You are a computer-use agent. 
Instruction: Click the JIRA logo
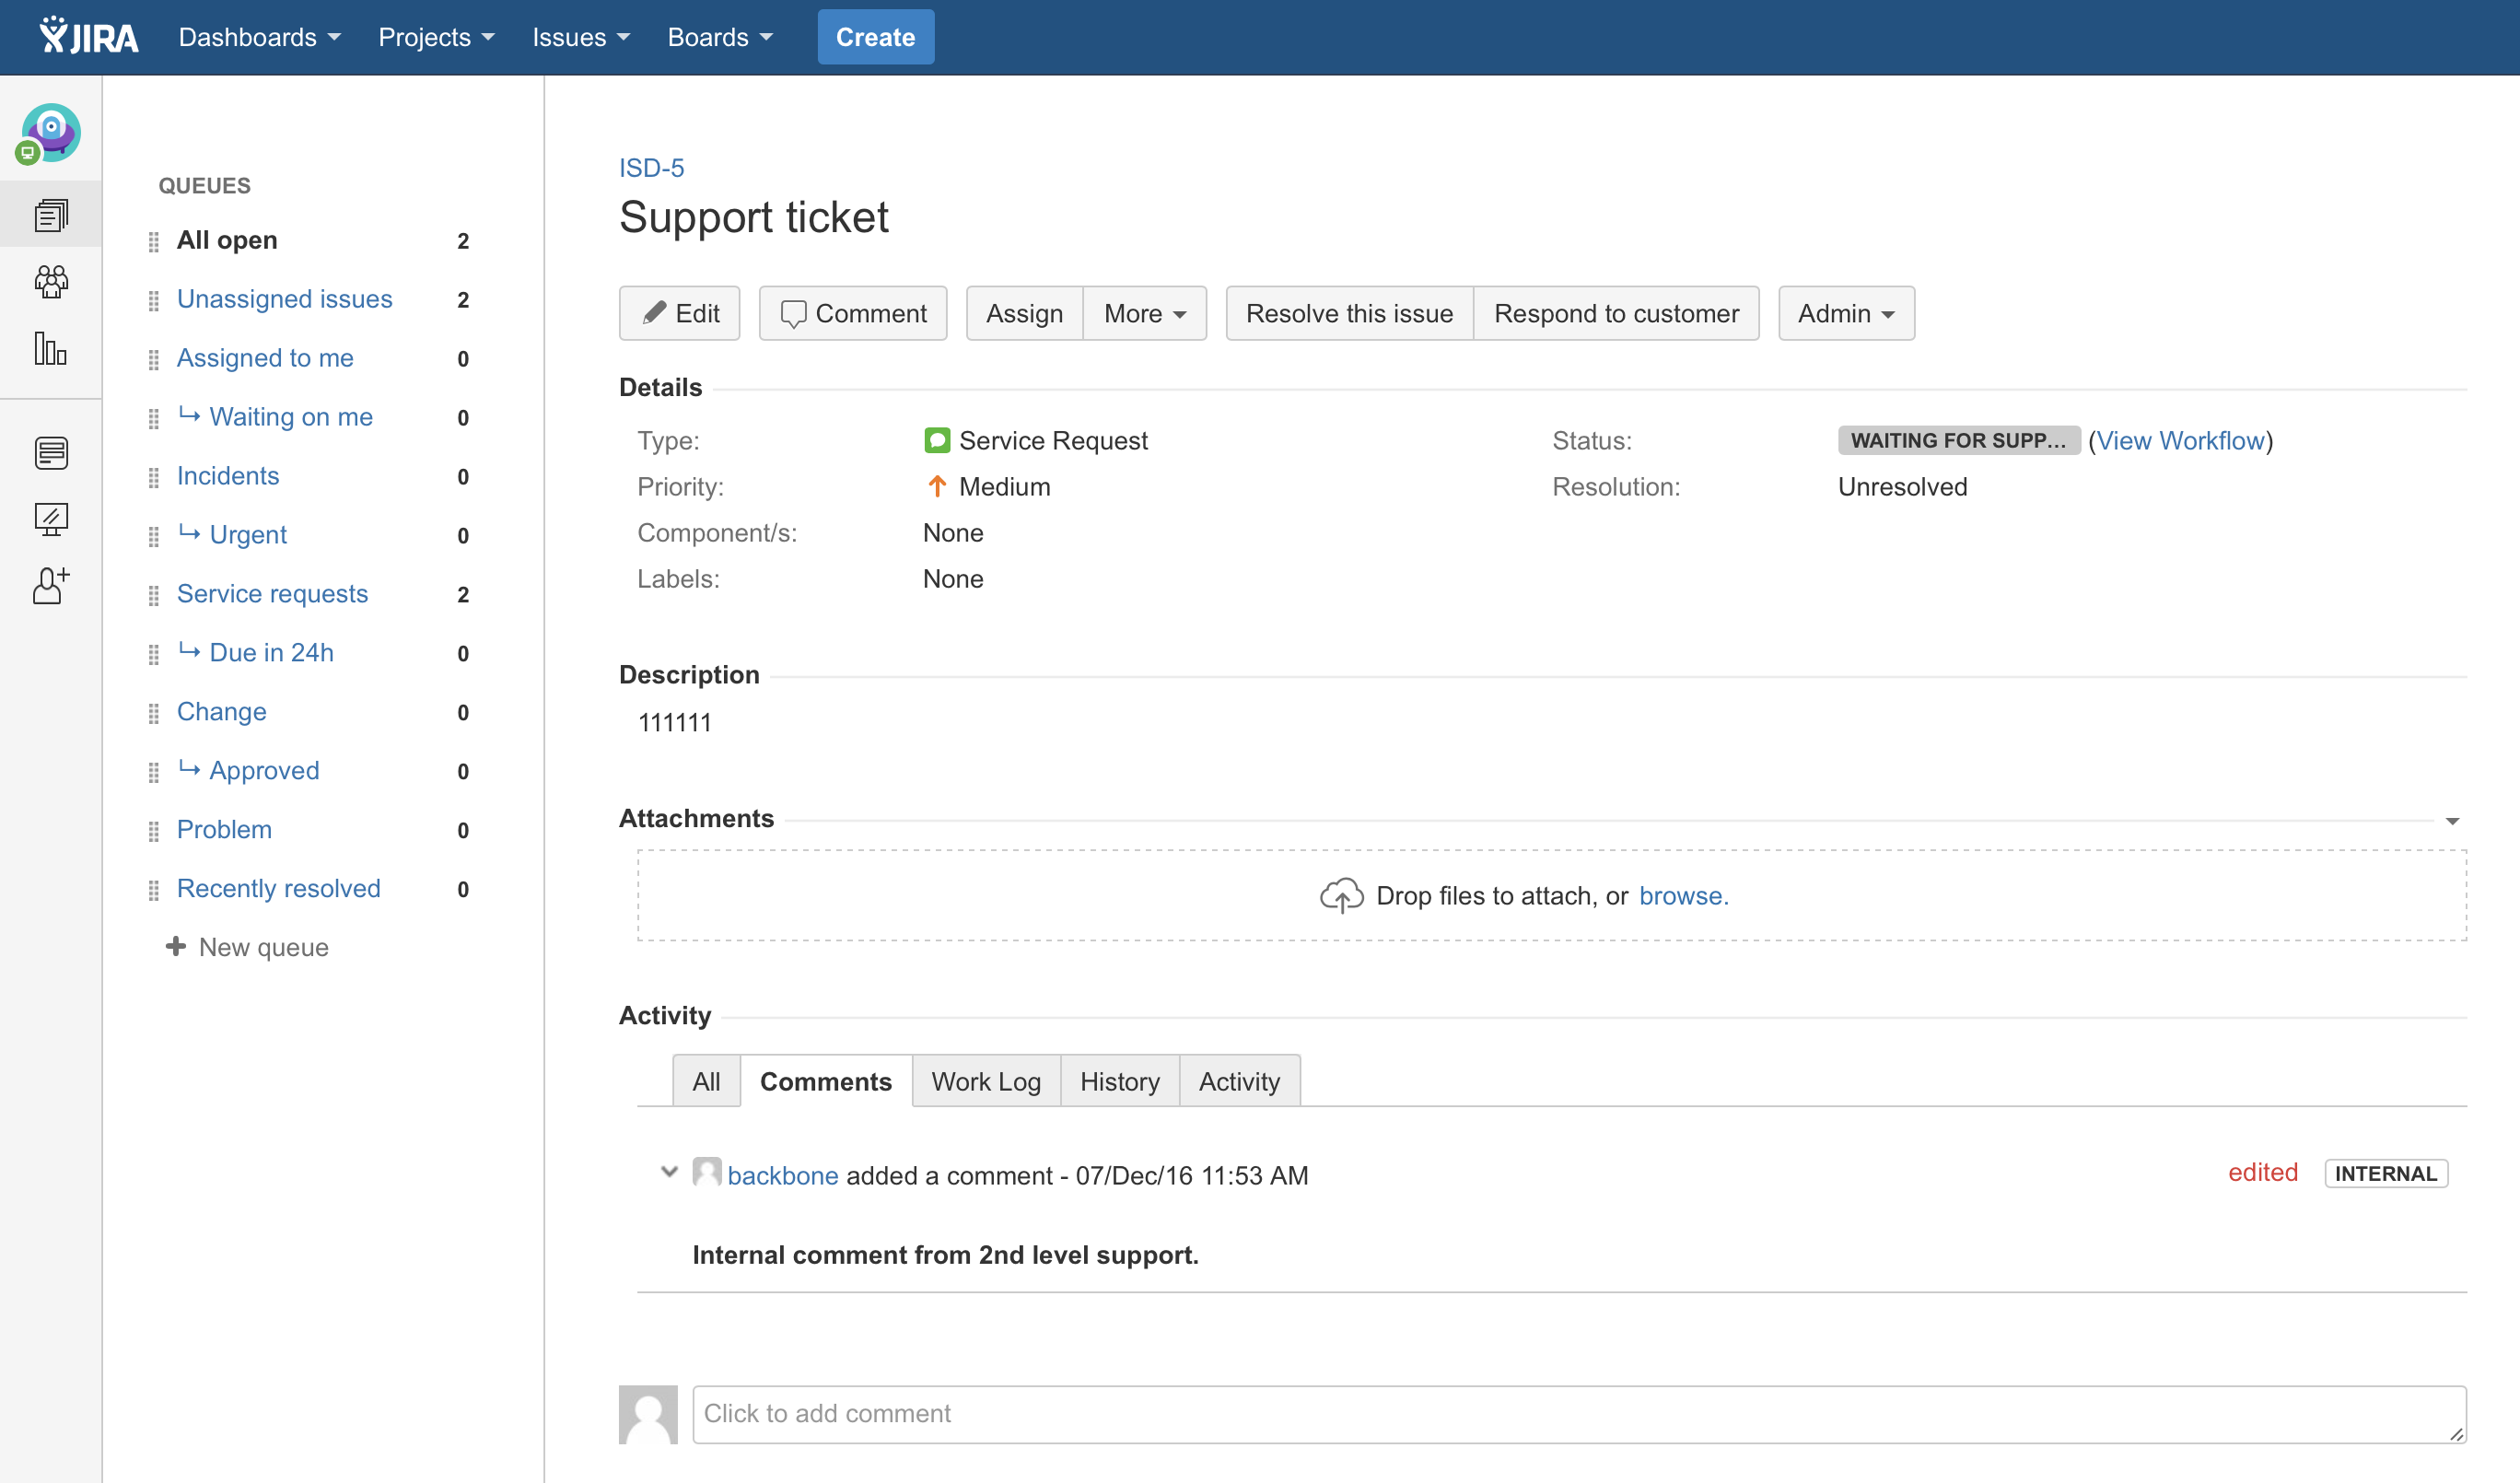88,37
